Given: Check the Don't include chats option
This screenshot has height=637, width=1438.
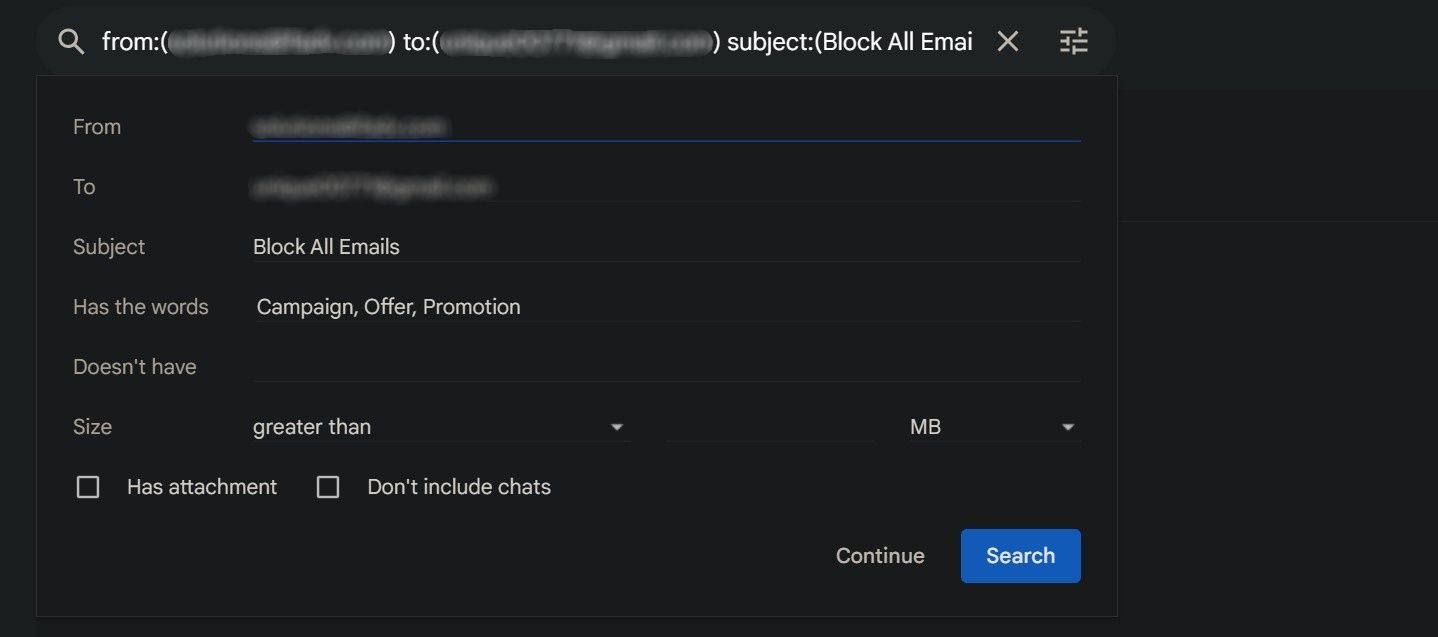Looking at the screenshot, I should 328,486.
